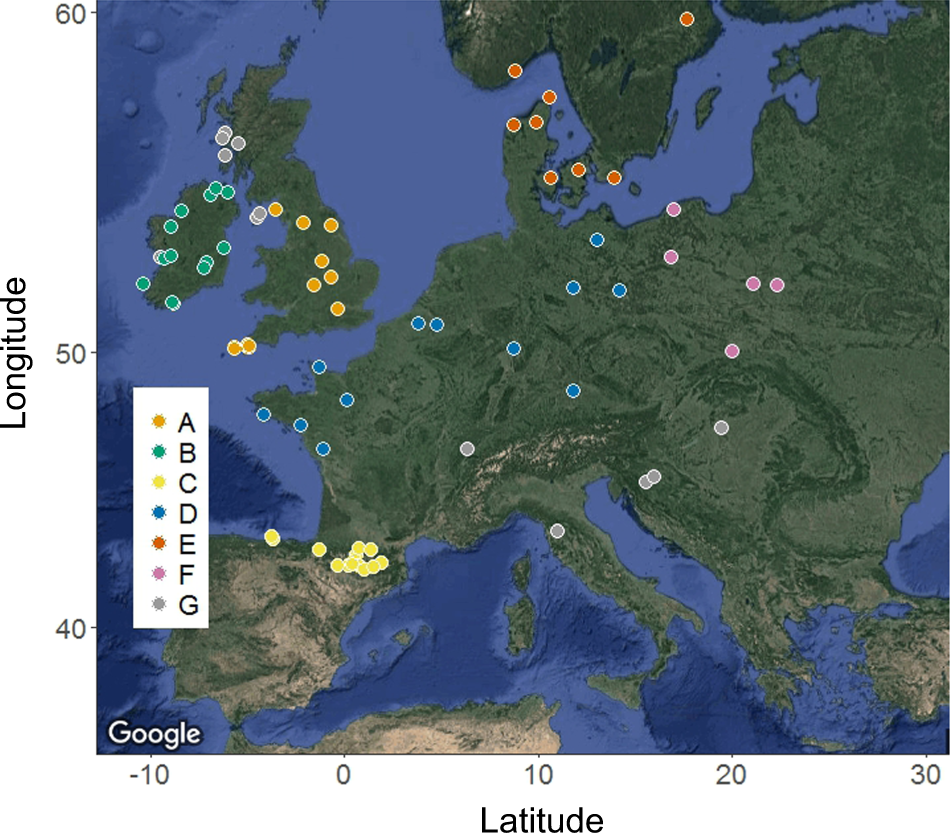The width and height of the screenshot is (950, 833).
Task: Select the 60 tick label on vertical axis
Action: [80, 11]
